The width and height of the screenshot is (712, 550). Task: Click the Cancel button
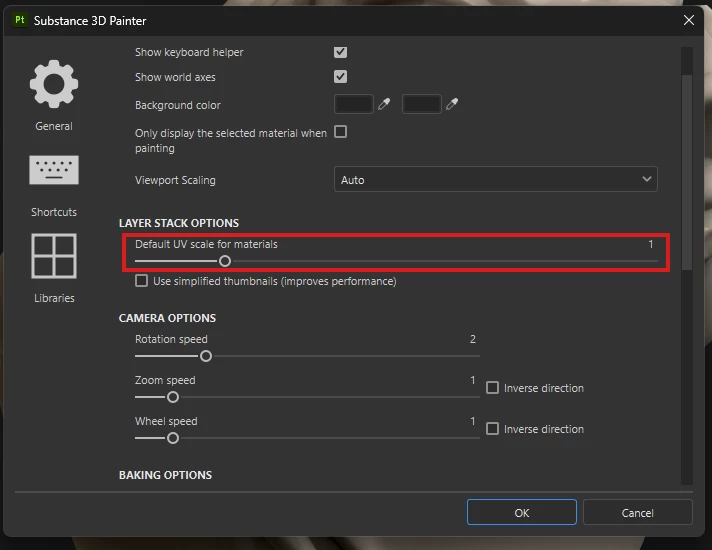[638, 513]
